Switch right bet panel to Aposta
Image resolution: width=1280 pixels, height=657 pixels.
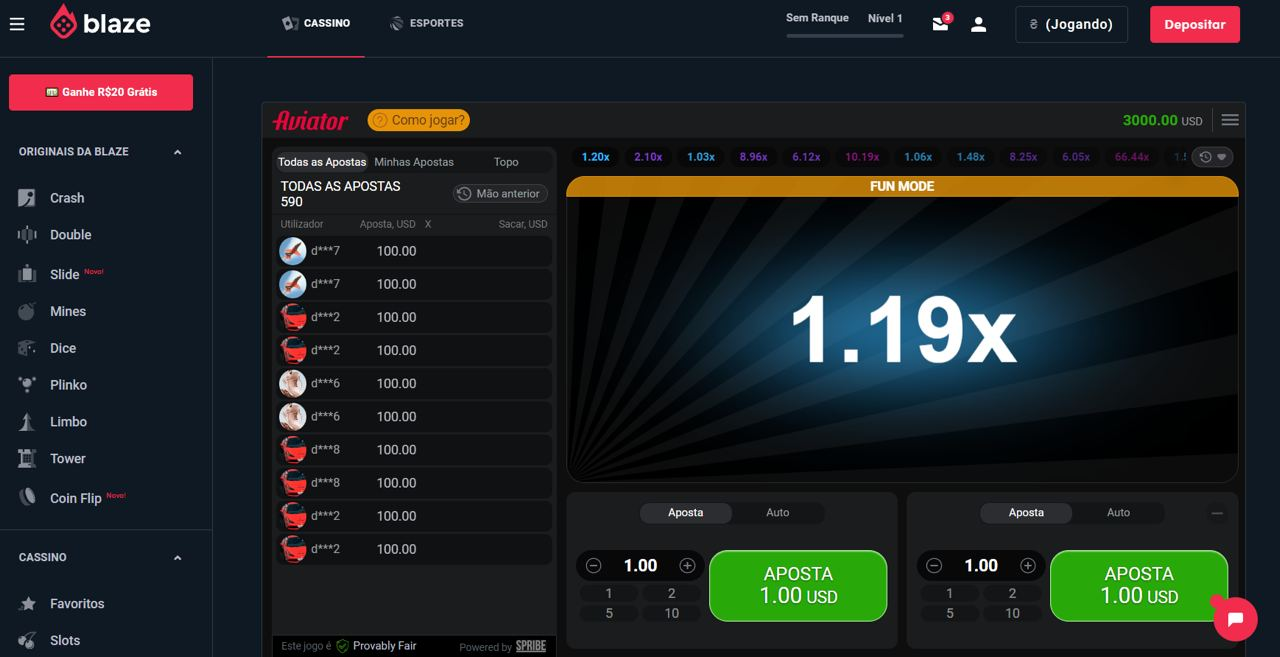pos(1026,513)
